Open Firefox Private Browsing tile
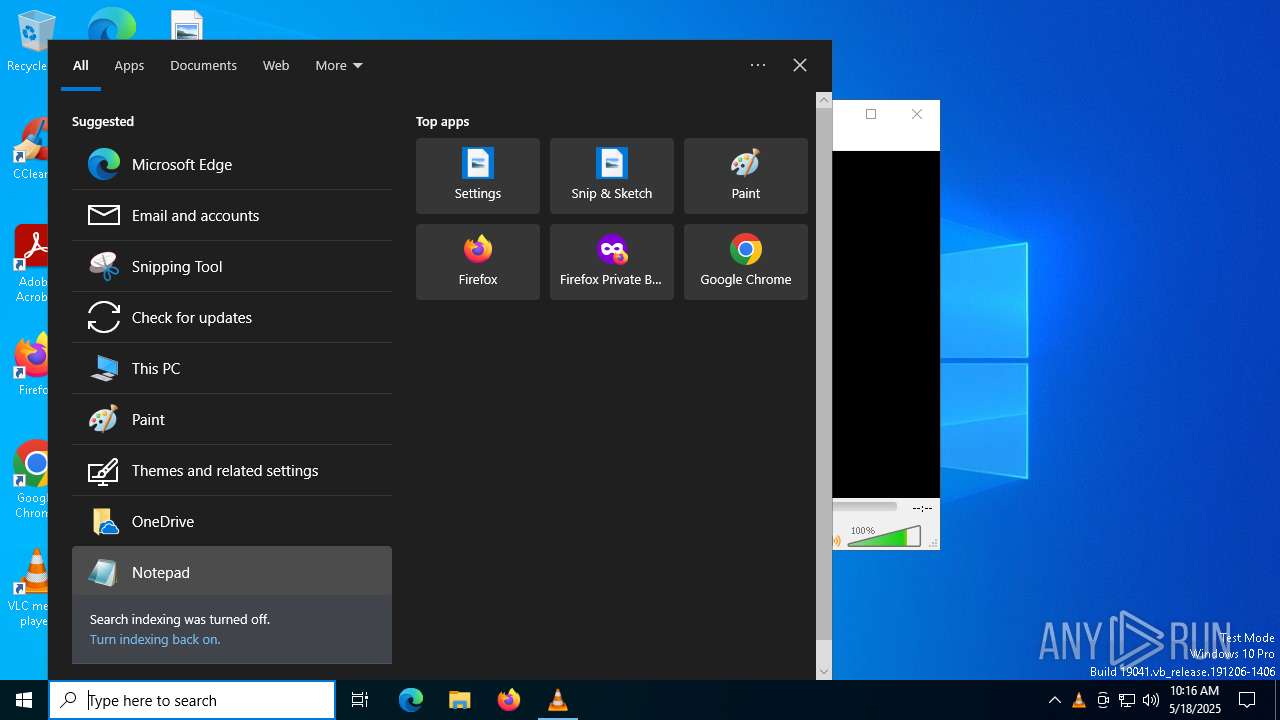The height and width of the screenshot is (720, 1280). point(612,262)
